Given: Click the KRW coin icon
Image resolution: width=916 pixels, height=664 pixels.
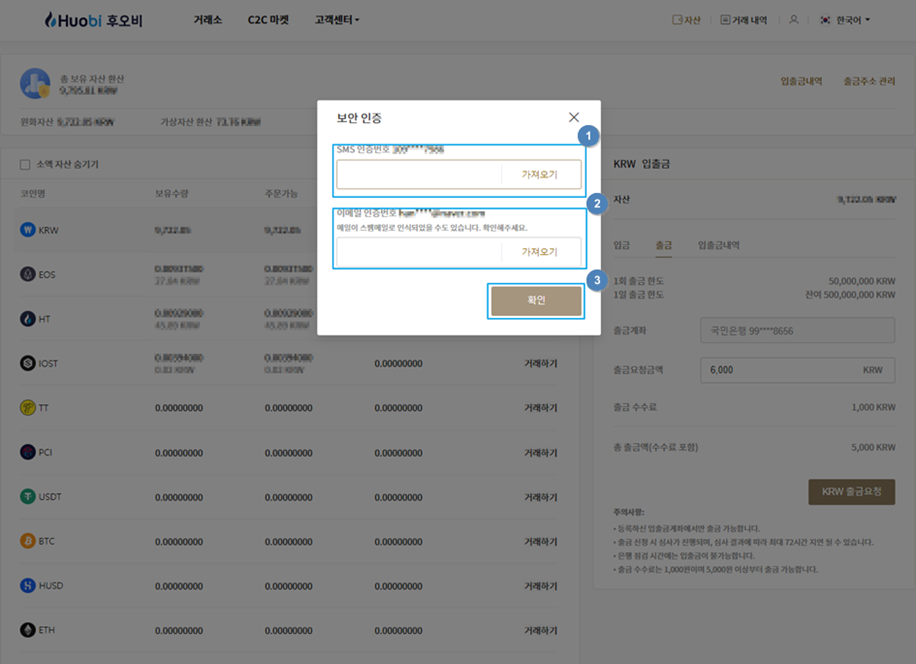Looking at the screenshot, I should (27, 230).
